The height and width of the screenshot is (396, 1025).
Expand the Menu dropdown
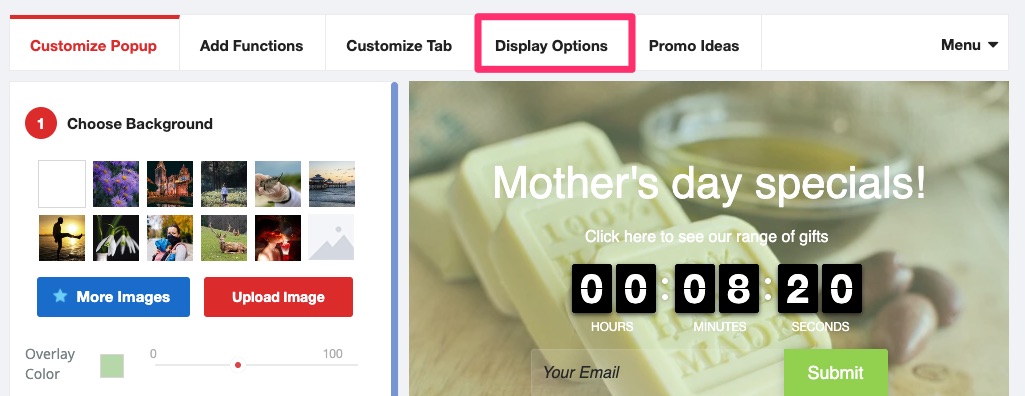click(969, 45)
